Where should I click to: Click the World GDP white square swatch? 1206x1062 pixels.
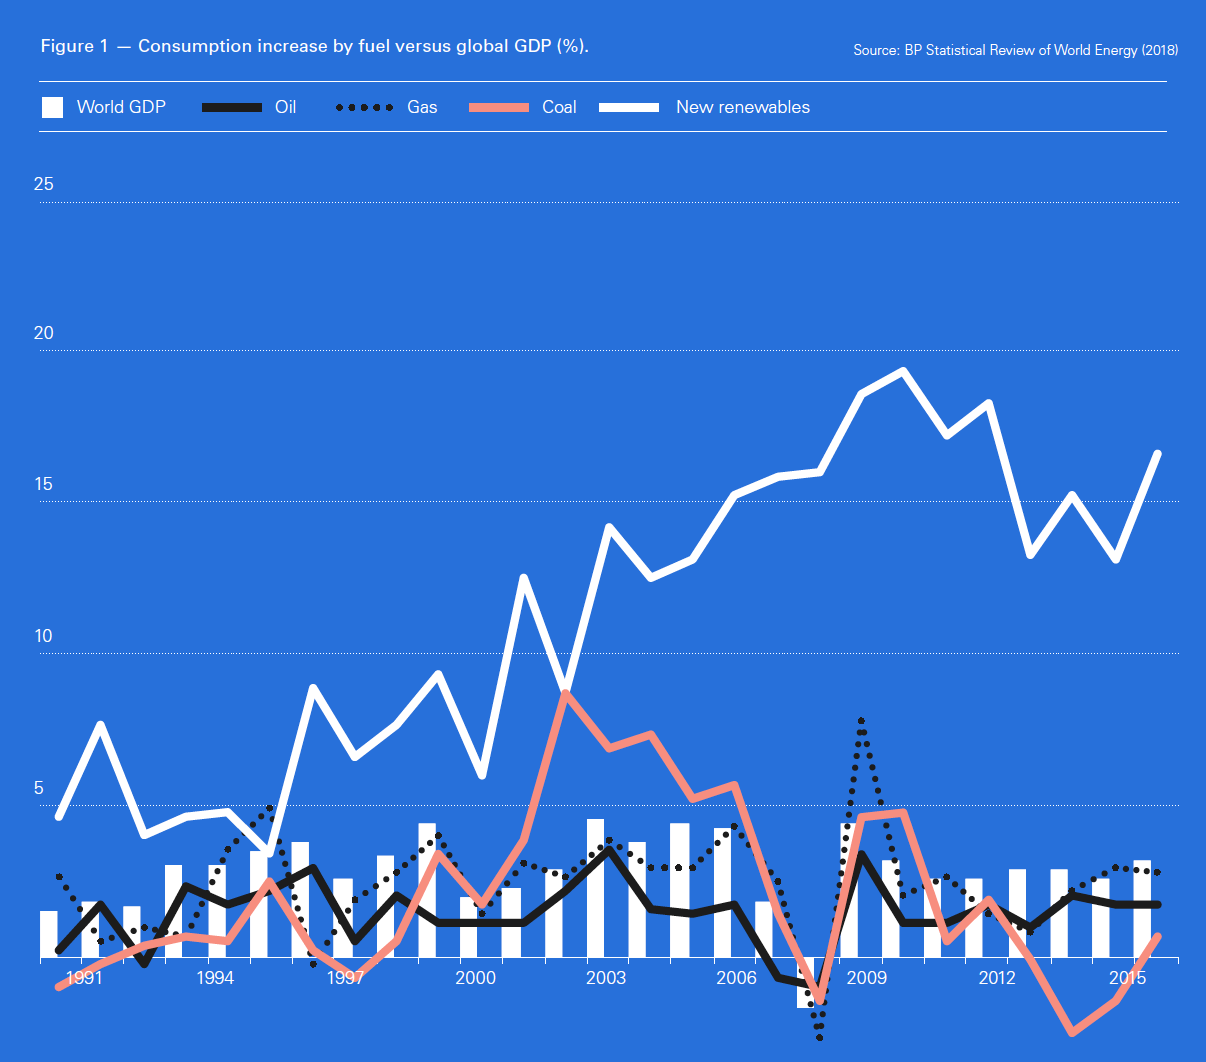(x=52, y=107)
